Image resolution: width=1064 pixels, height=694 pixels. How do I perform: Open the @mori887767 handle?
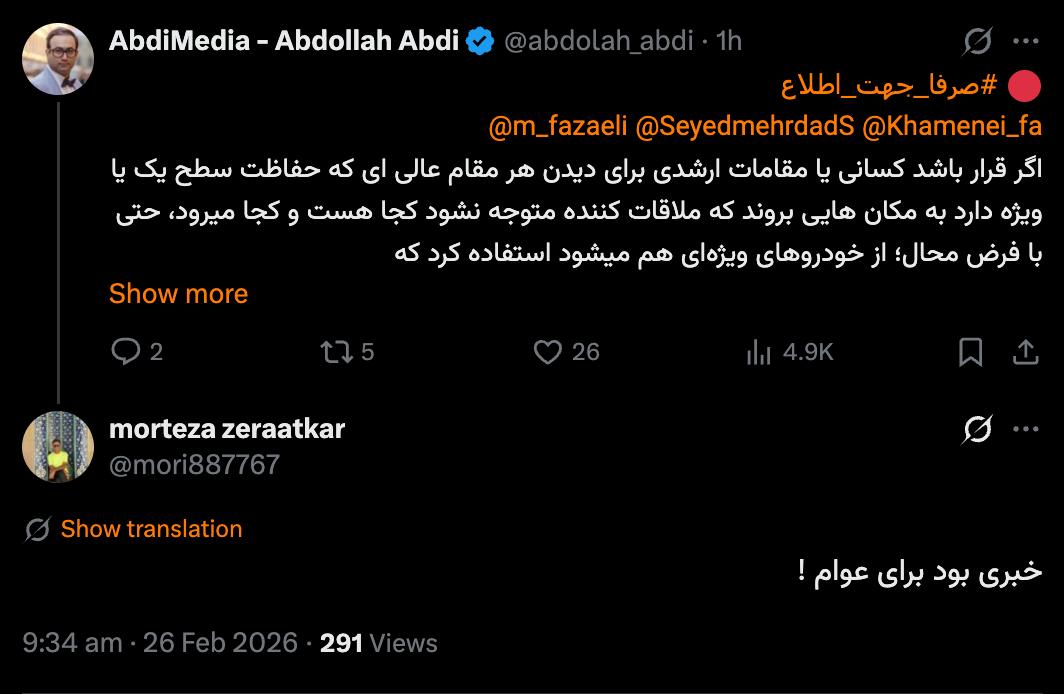coord(194,465)
